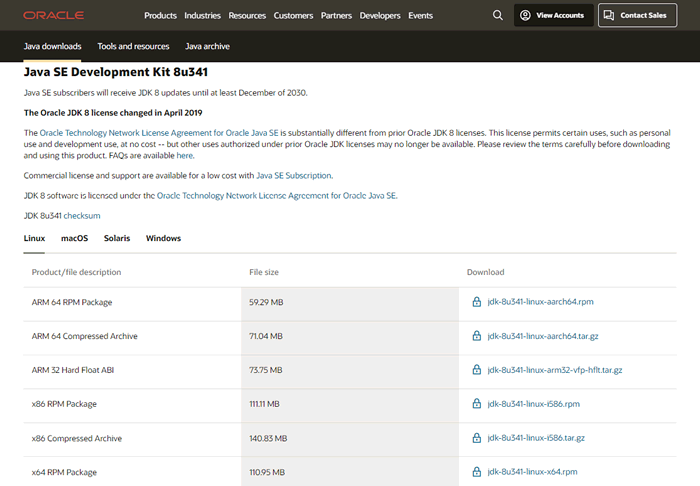Open first Oracle Technology Network License Agreement link
700x486 pixels.
159,133
